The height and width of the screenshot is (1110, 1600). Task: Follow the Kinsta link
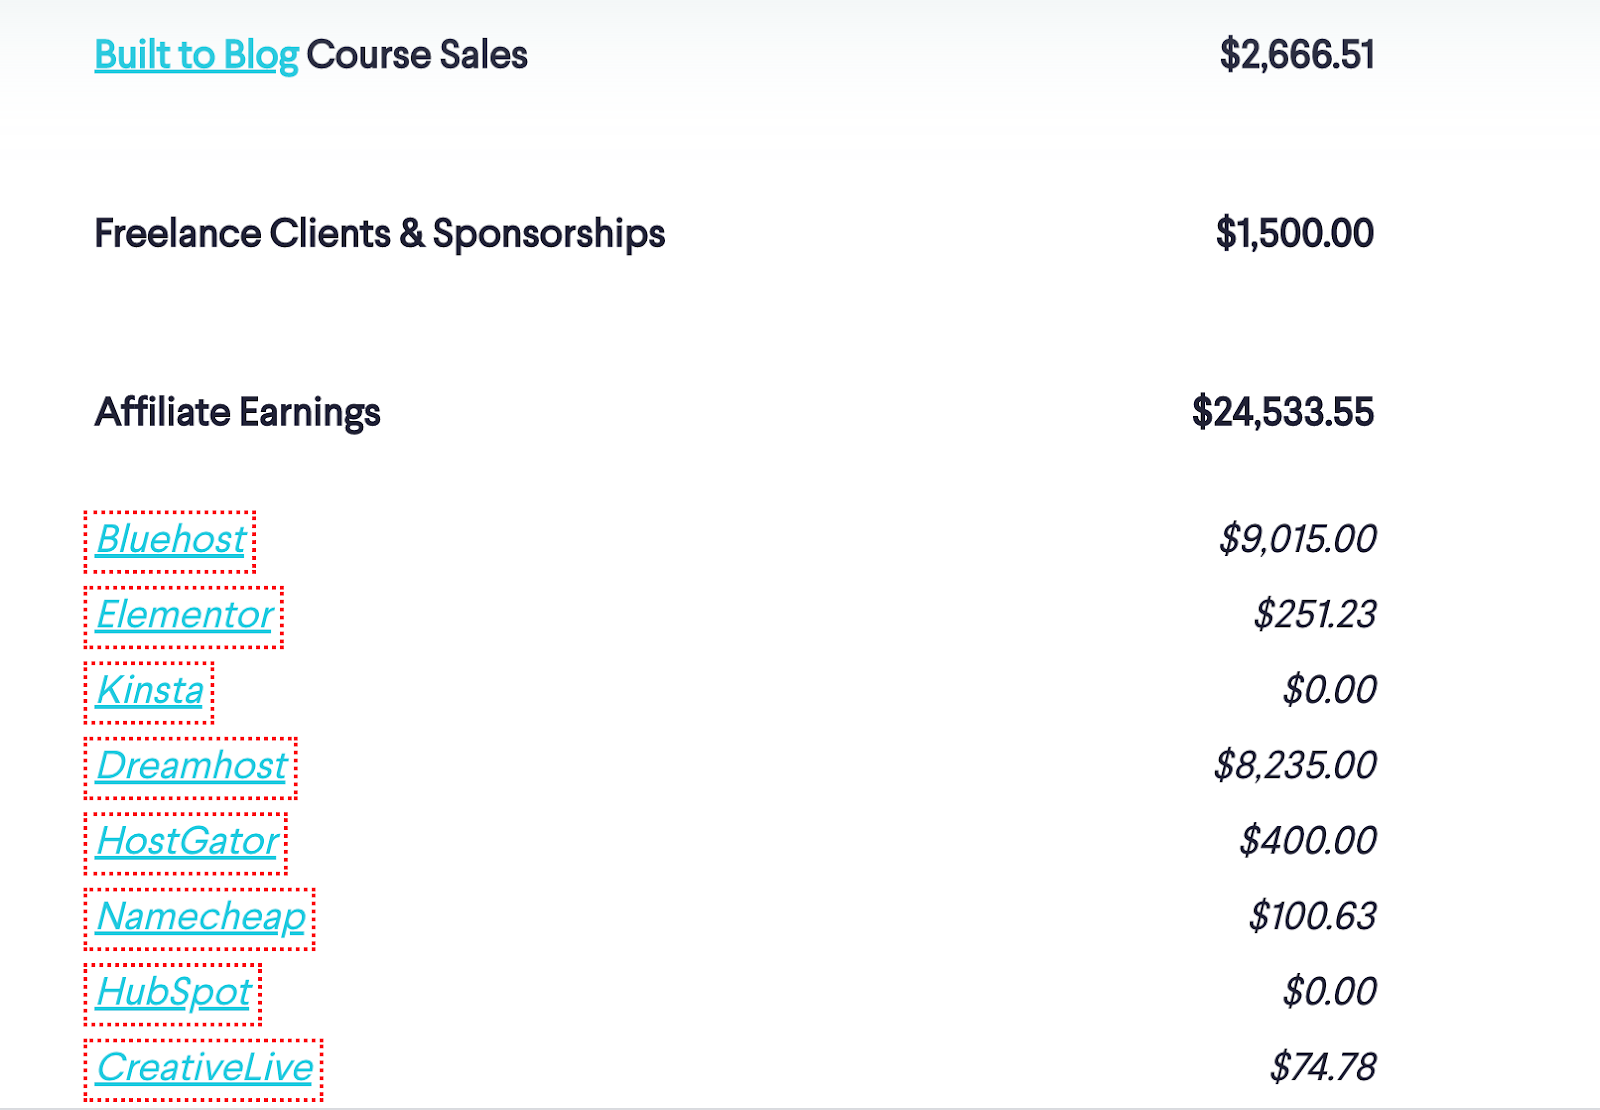pos(150,691)
